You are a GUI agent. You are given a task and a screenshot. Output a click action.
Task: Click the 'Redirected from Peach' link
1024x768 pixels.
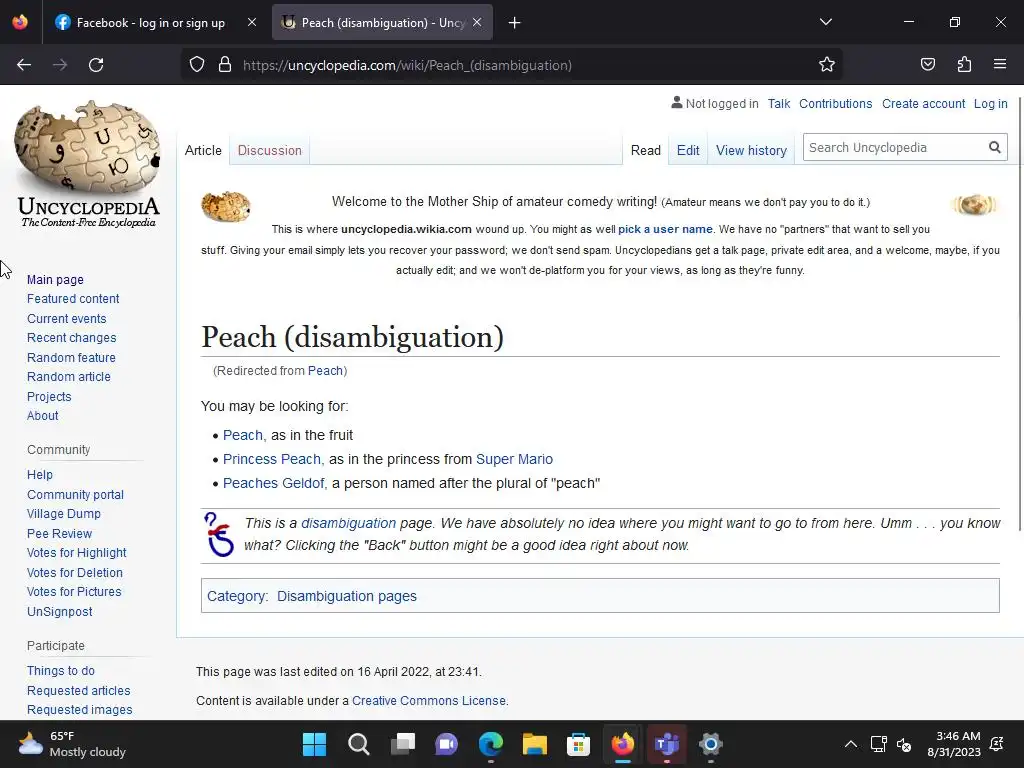(x=325, y=371)
